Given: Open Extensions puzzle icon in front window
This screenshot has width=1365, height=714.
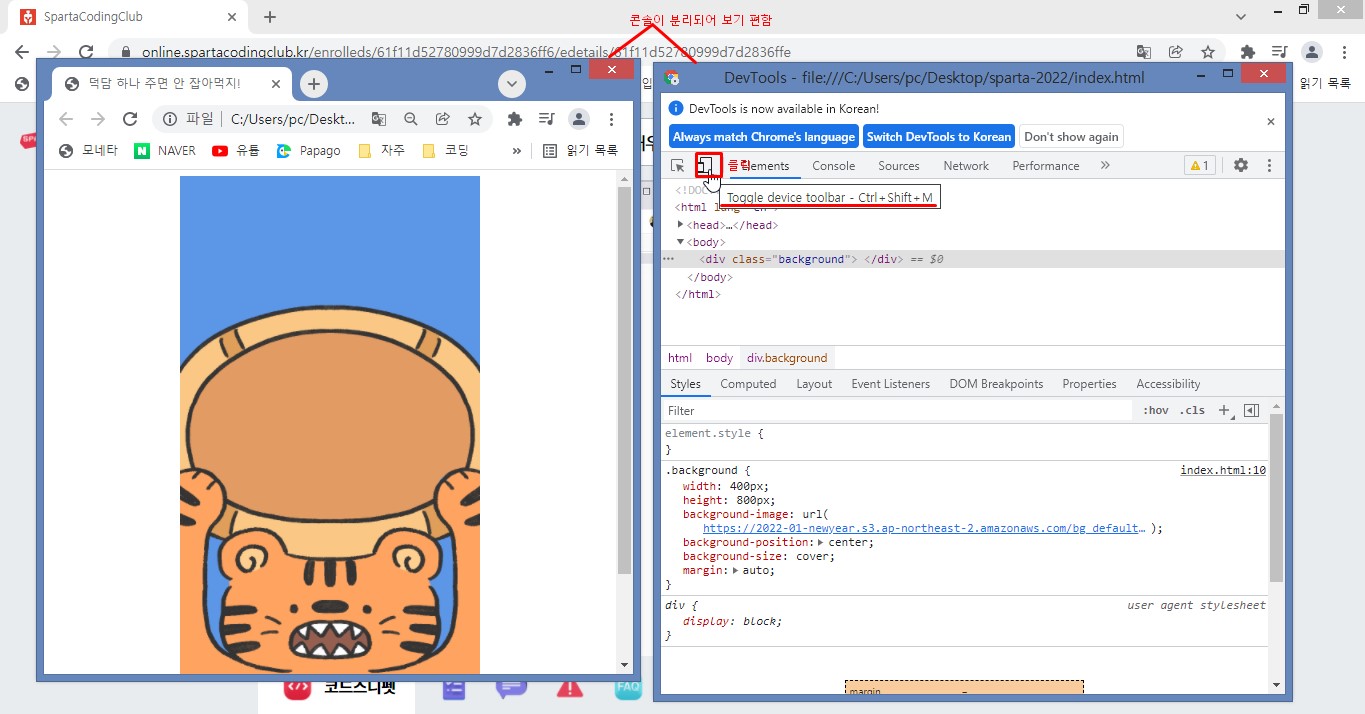Looking at the screenshot, I should pyautogui.click(x=515, y=119).
